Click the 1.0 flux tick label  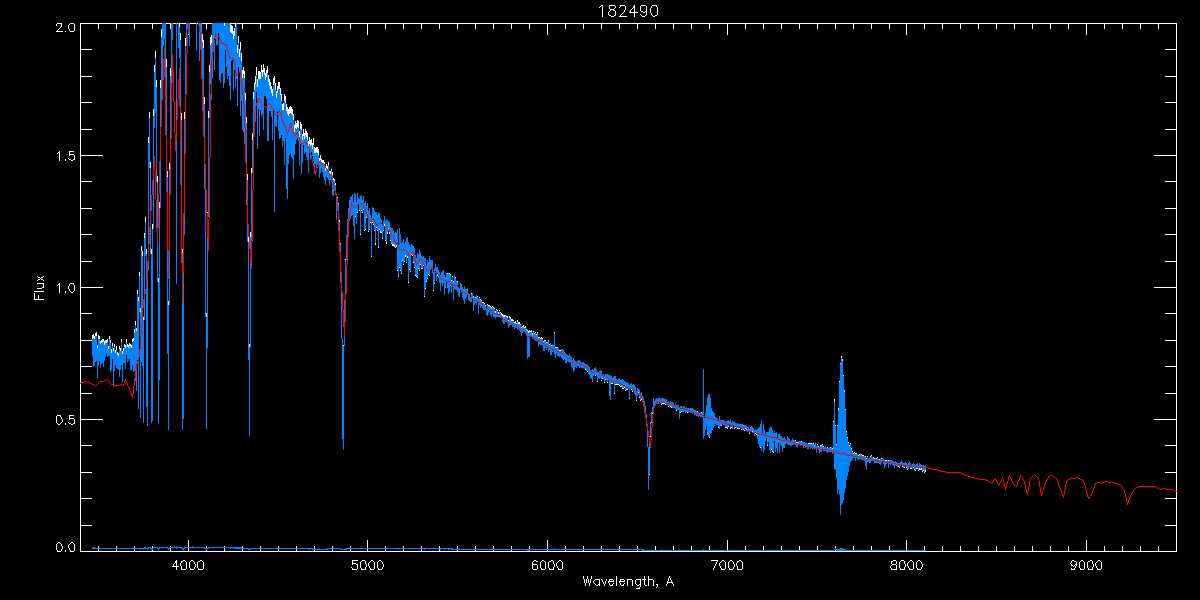(64, 288)
